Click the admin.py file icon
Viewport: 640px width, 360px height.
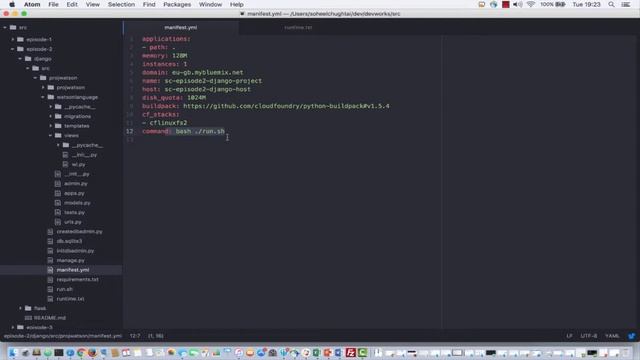[x=58, y=184]
